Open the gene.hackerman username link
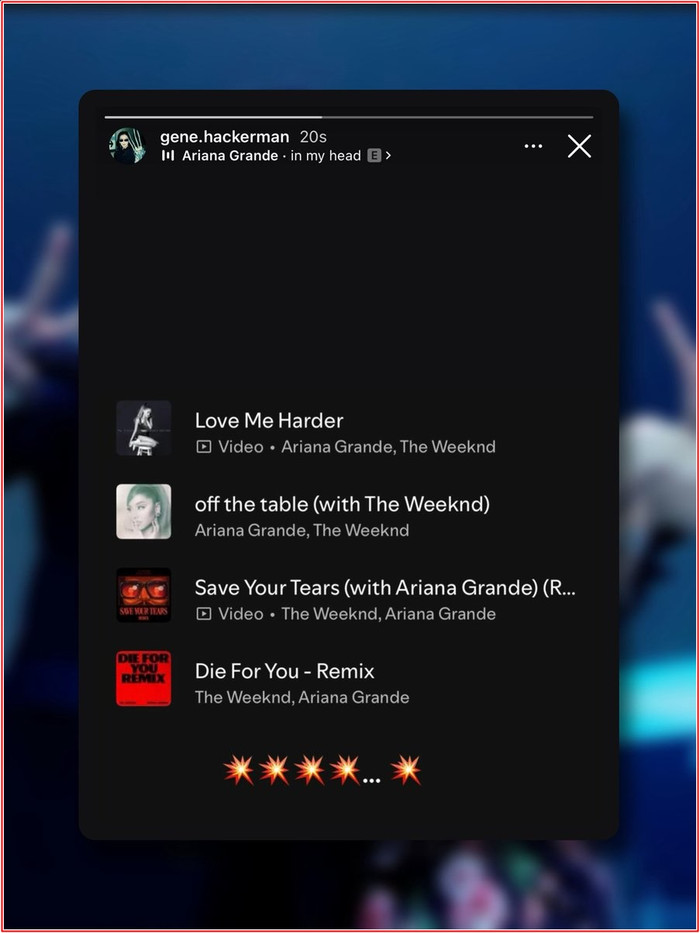The image size is (700, 933). [224, 137]
